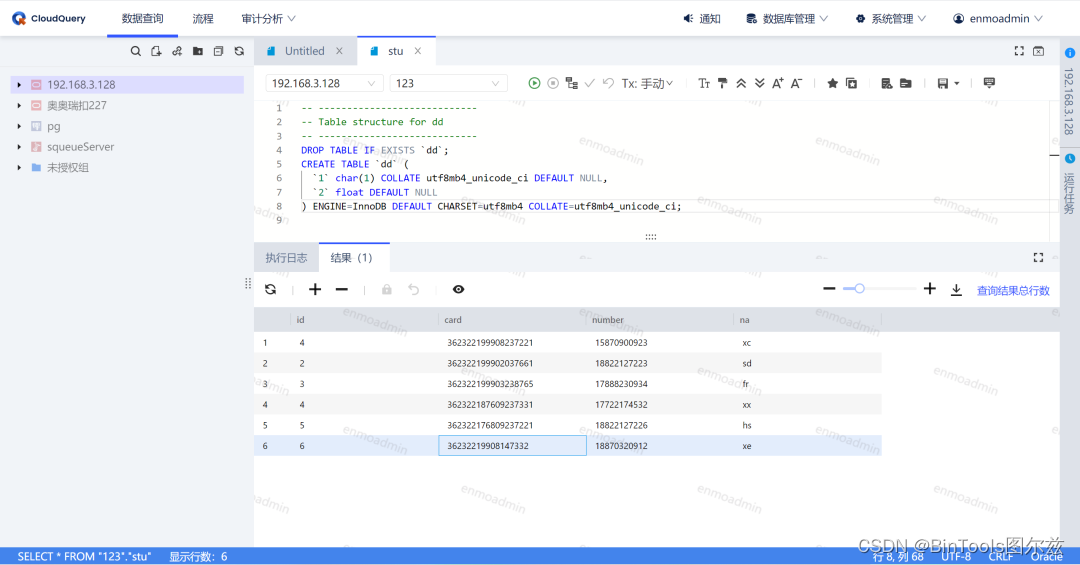1080x565 pixels.
Task: Open the folder icon in editor toolbar
Action: pos(906,83)
